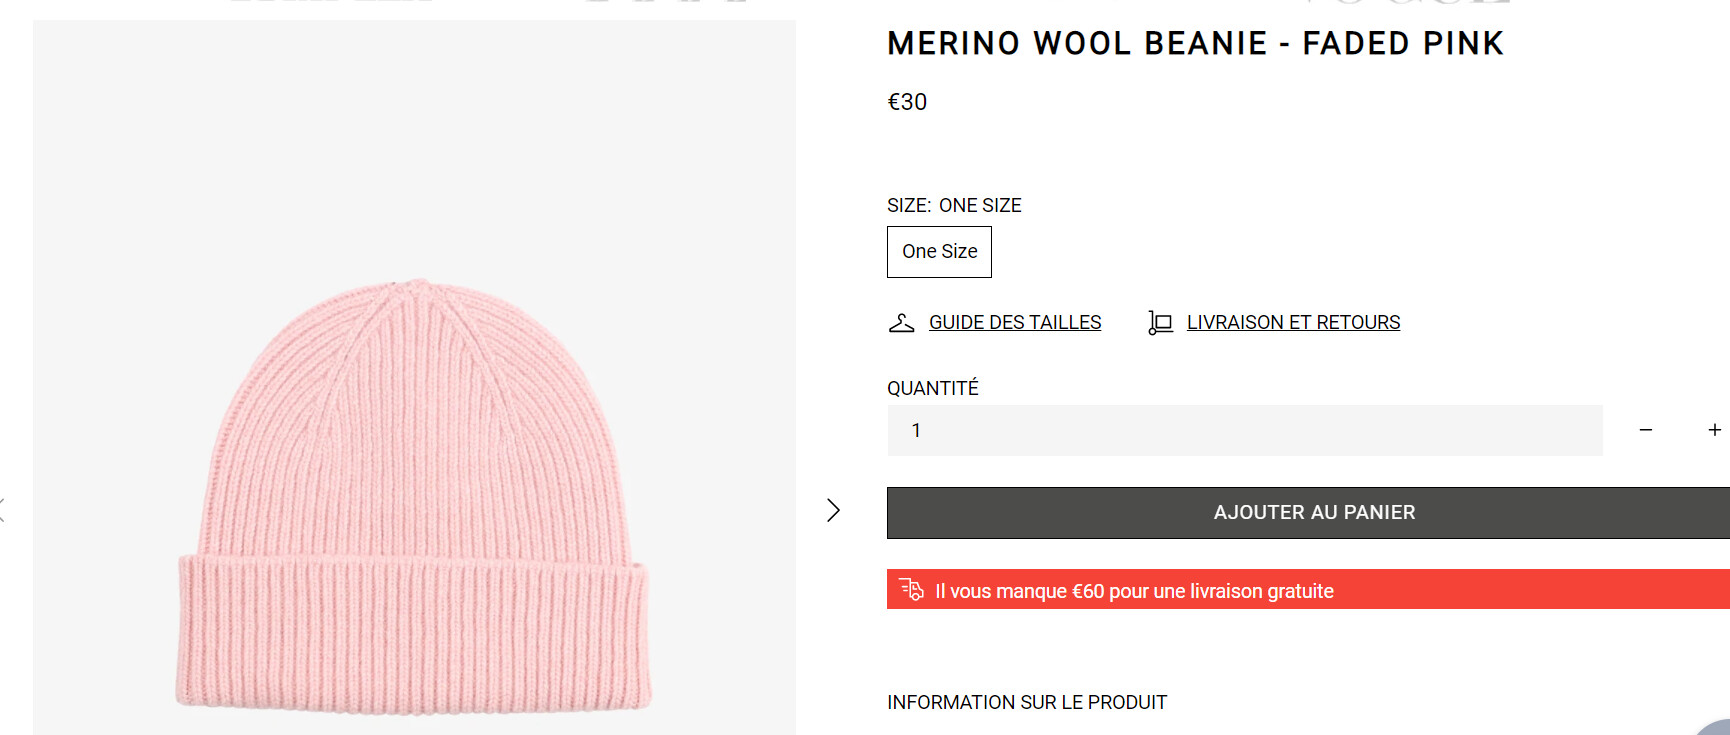This screenshot has width=1730, height=735.
Task: Open the Livraison et Retours link
Action: click(1293, 323)
